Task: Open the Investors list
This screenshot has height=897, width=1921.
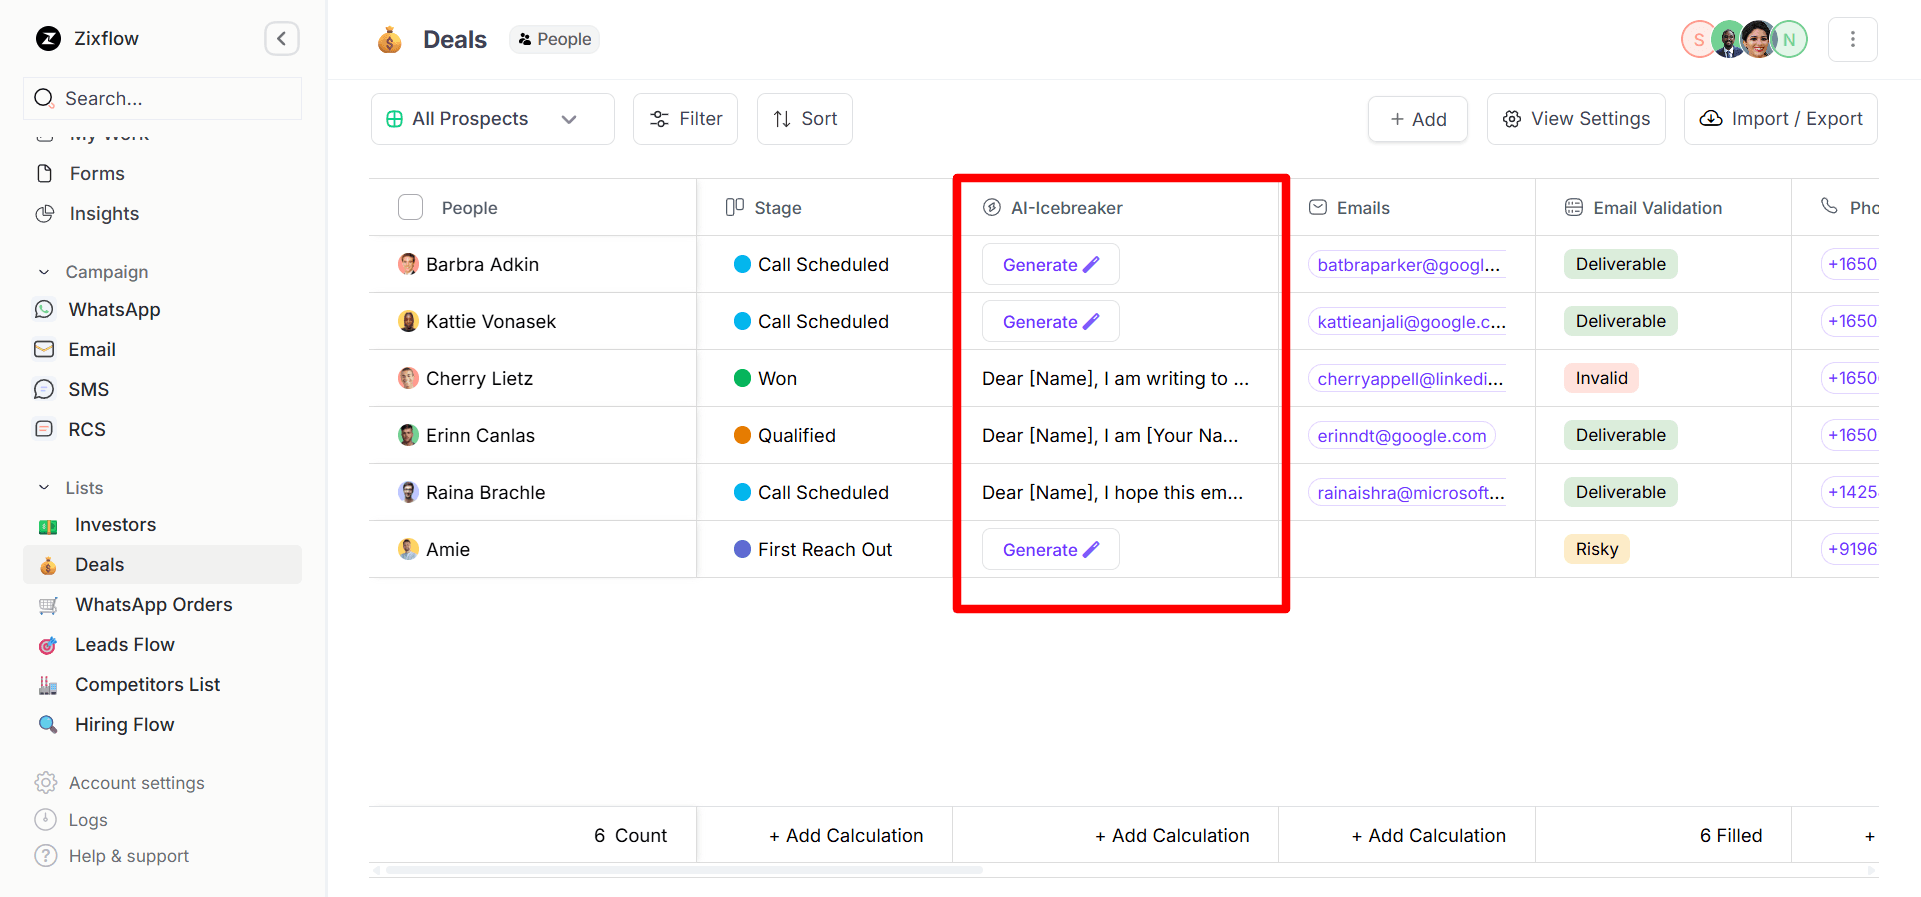Action: (x=115, y=525)
